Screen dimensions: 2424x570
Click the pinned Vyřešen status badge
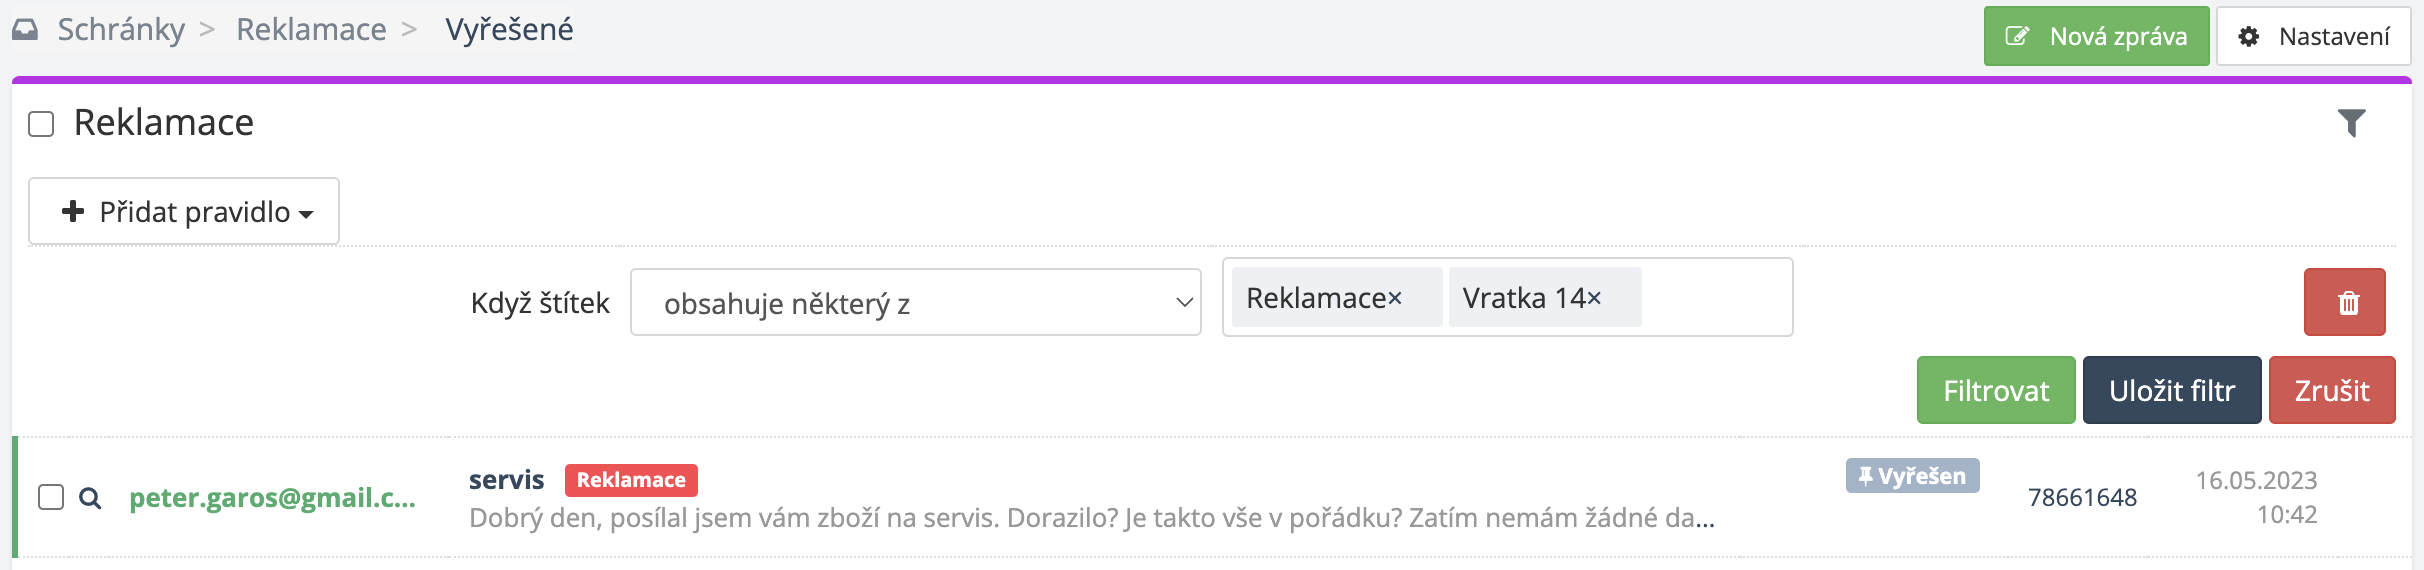click(1912, 476)
